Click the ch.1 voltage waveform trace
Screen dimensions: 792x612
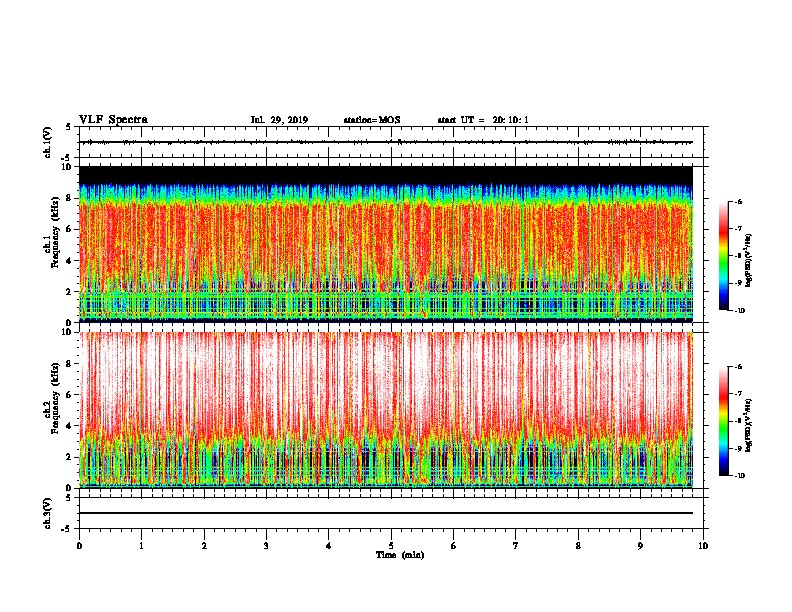coord(386,142)
